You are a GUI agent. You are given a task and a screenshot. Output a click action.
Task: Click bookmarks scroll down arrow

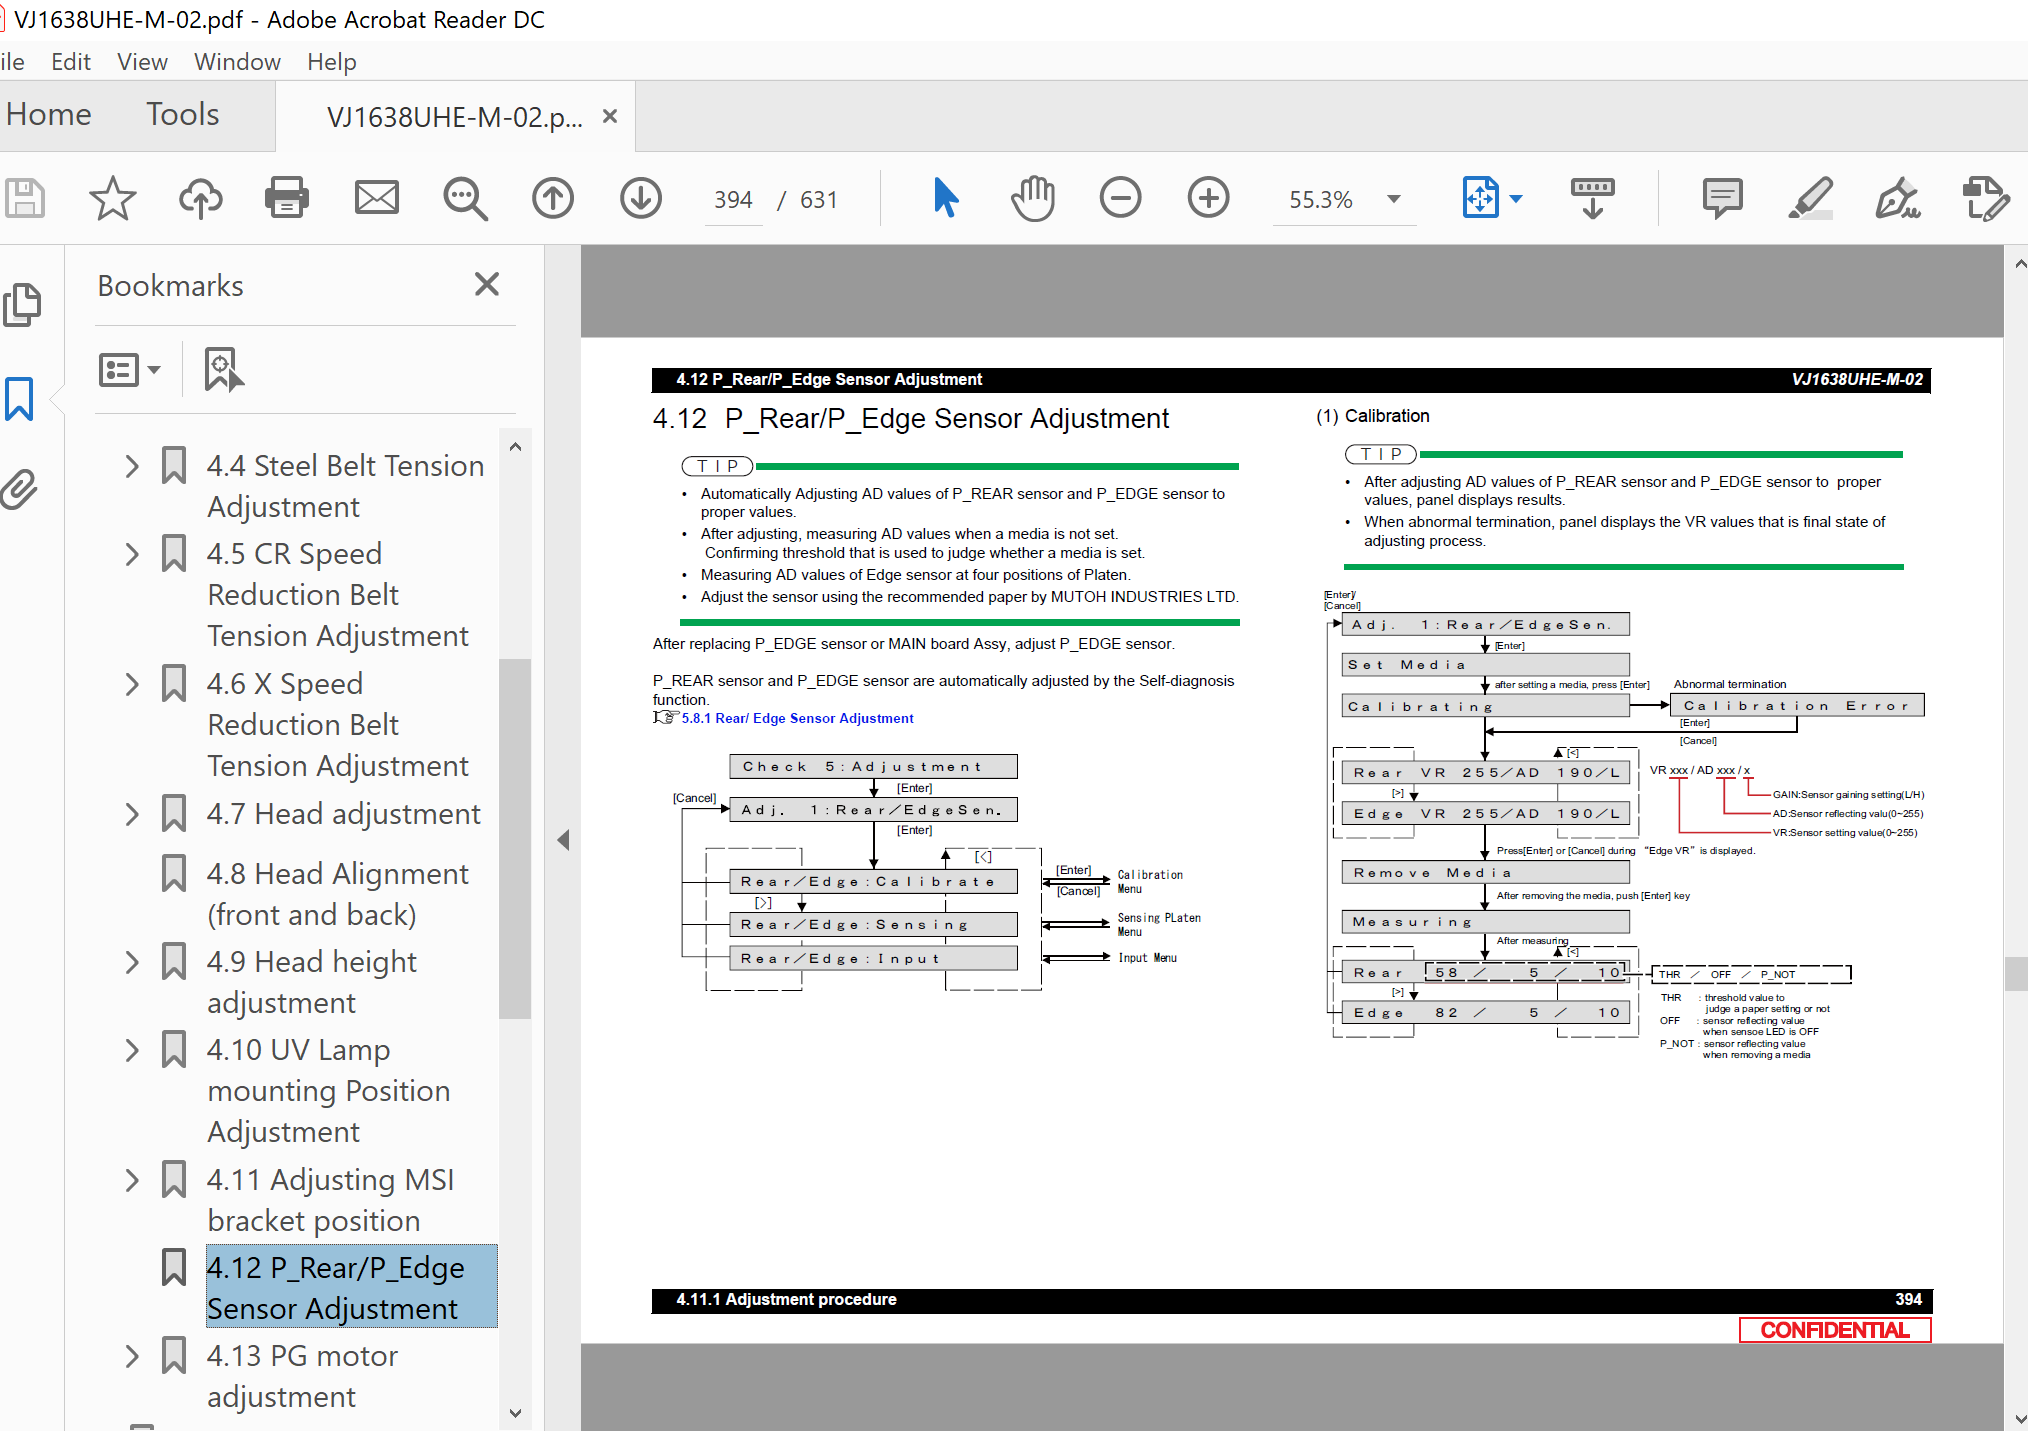pos(515,1413)
